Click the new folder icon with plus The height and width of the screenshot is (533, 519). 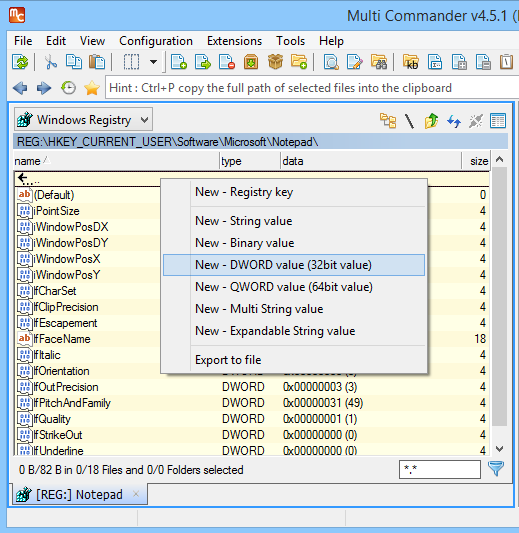tap(299, 62)
